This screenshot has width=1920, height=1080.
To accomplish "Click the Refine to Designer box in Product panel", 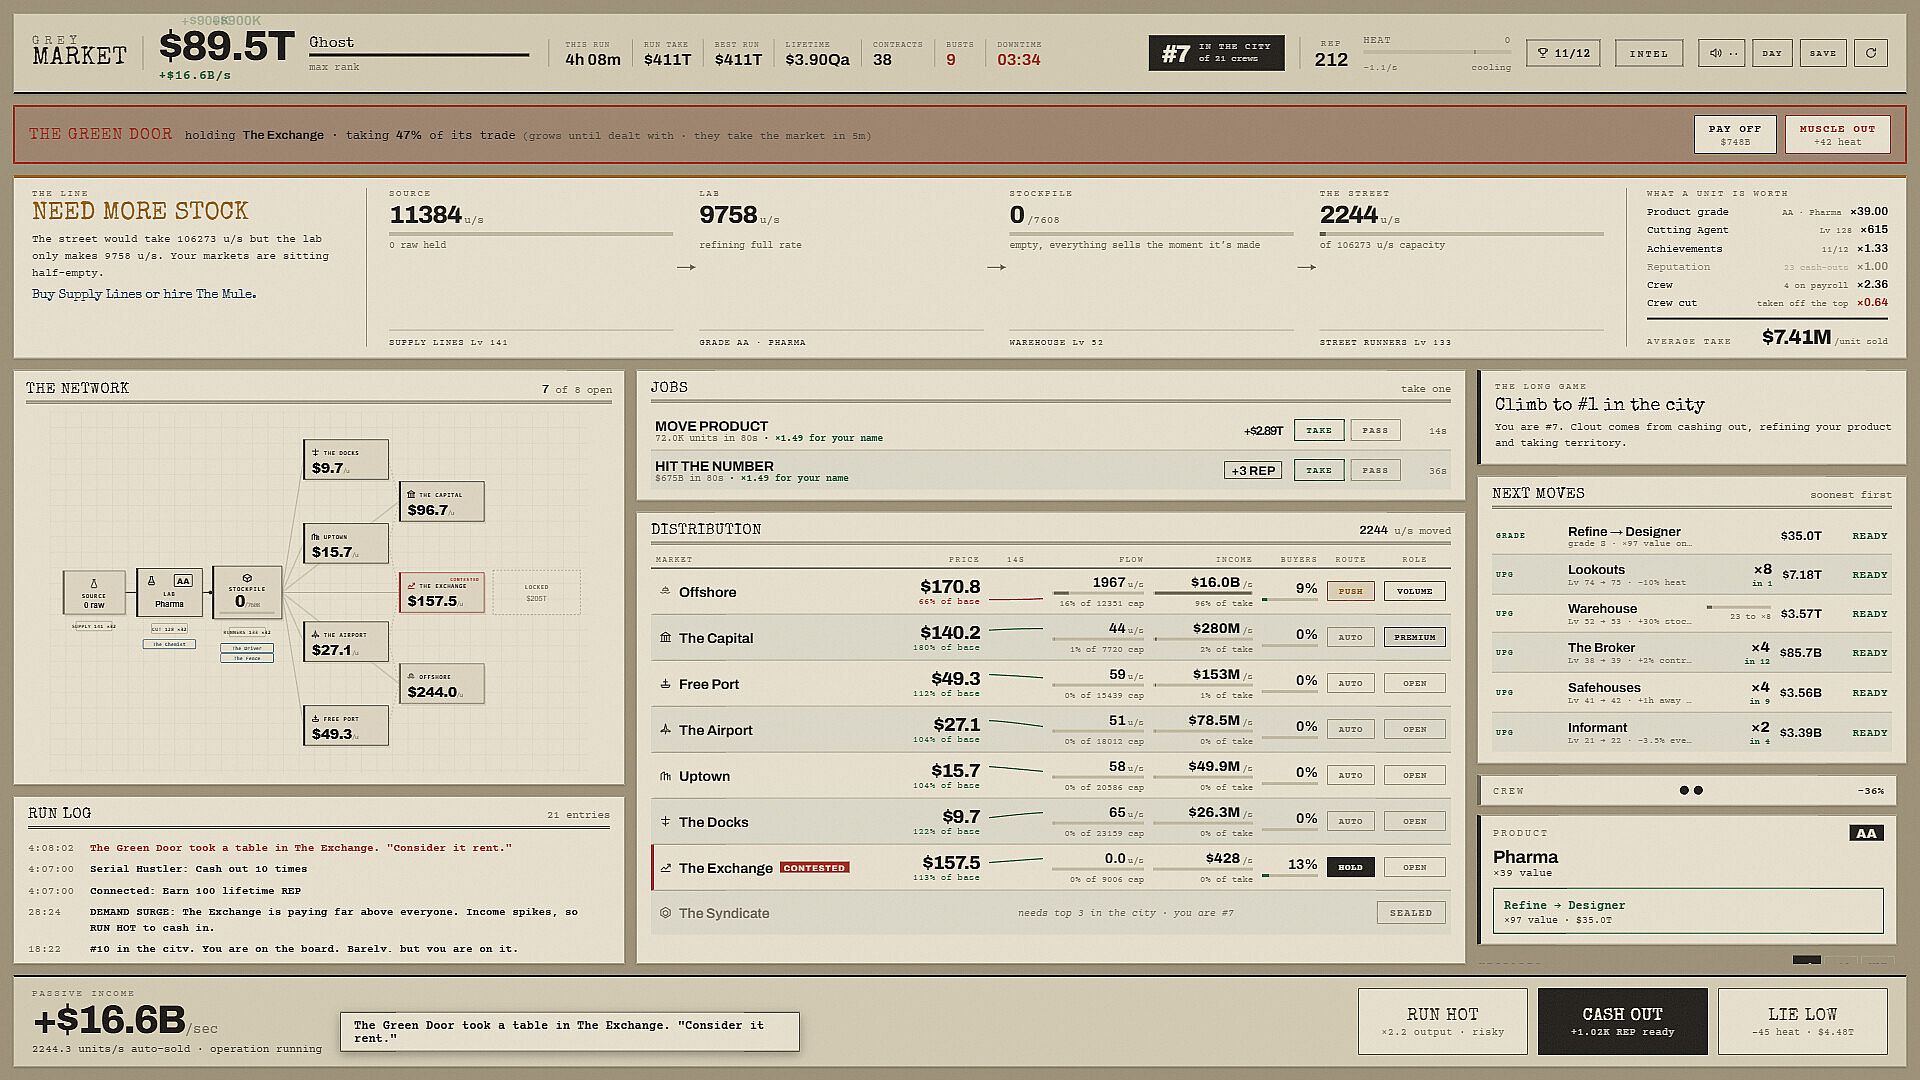I will [1688, 911].
